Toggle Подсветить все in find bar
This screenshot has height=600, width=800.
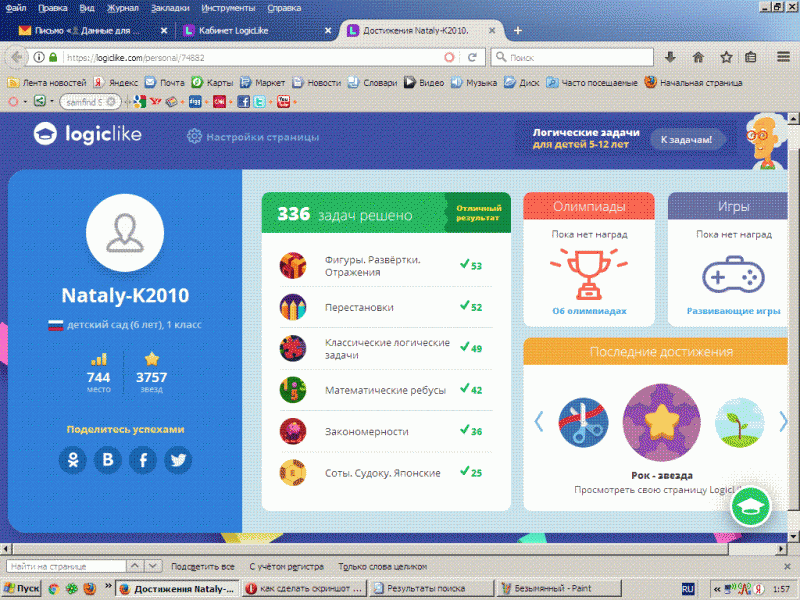203,566
